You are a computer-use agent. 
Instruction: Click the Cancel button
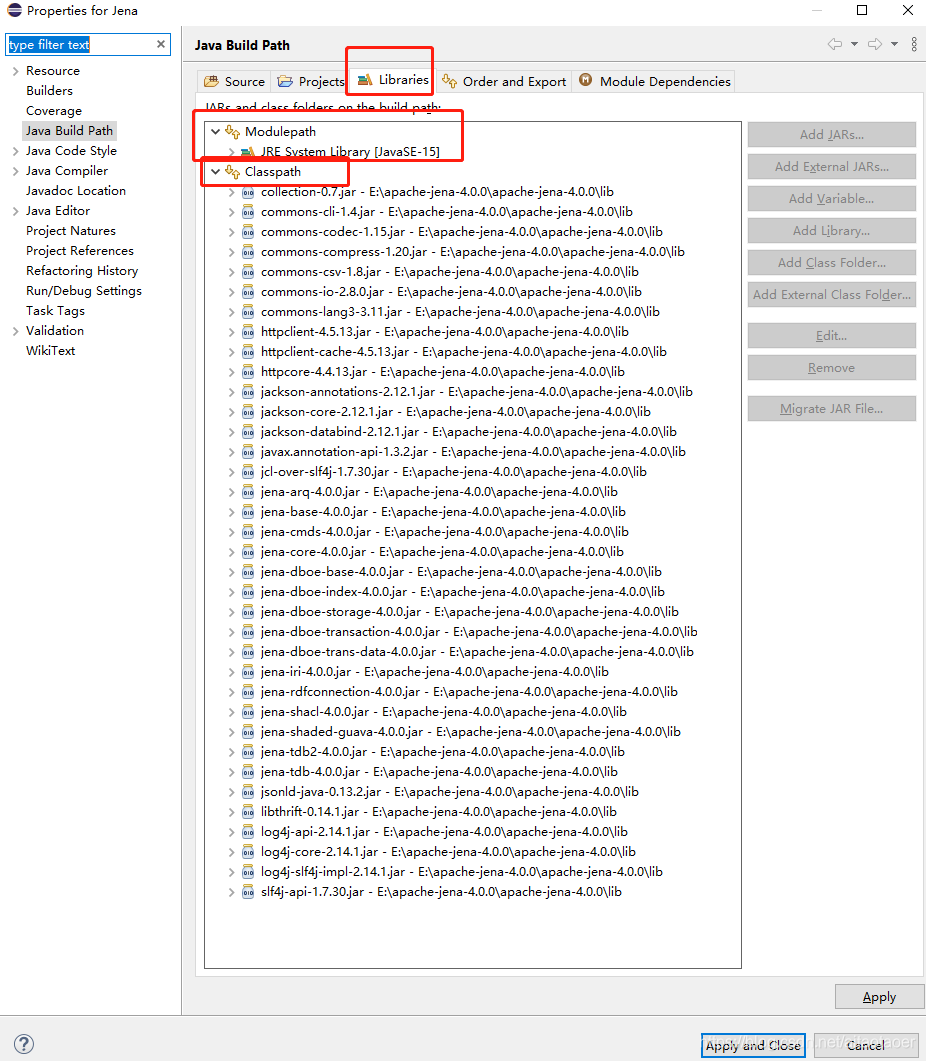tap(865, 1045)
